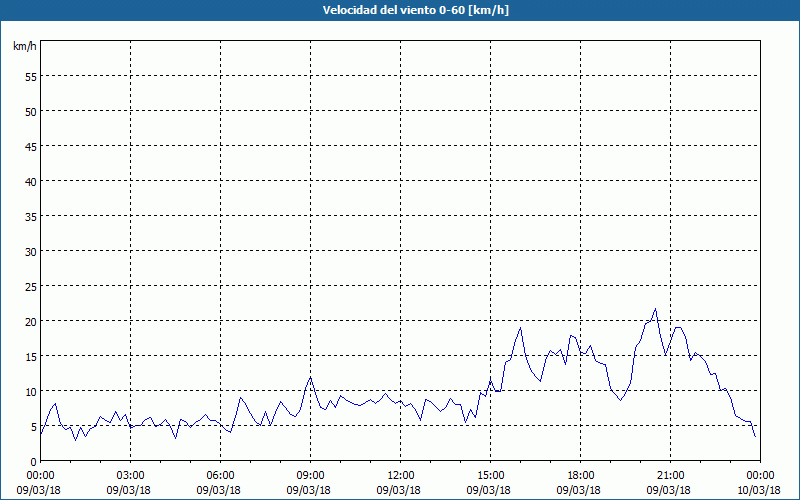Viewport: 800px width, 500px height.
Task: Select the 21:00 time label
Action: (670, 475)
